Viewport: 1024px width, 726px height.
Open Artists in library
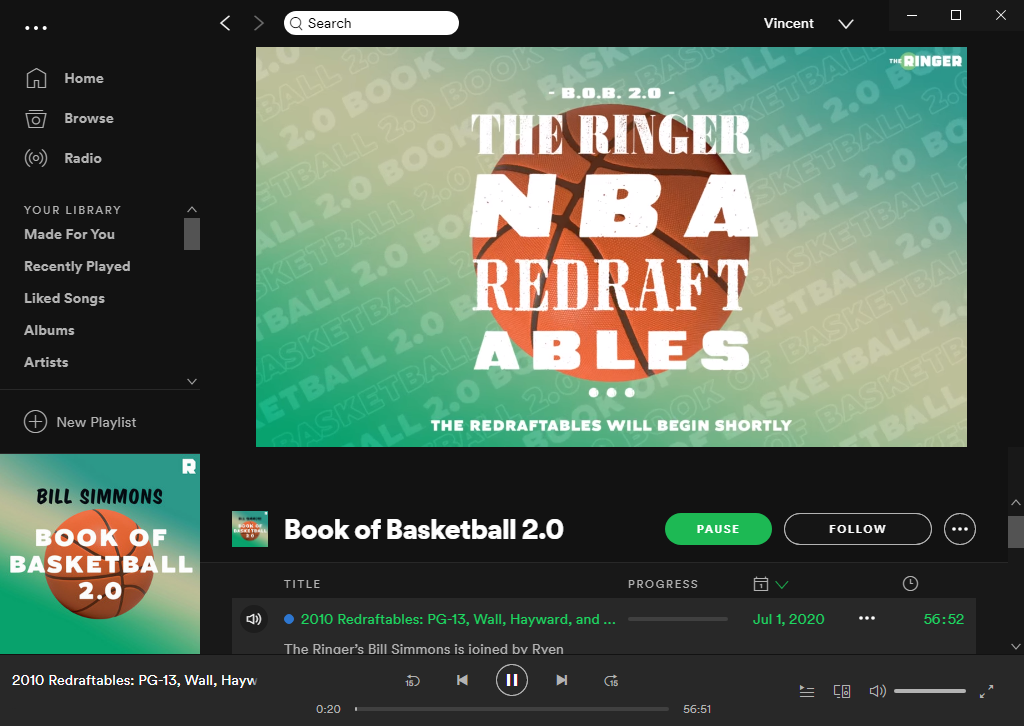[x=46, y=362]
